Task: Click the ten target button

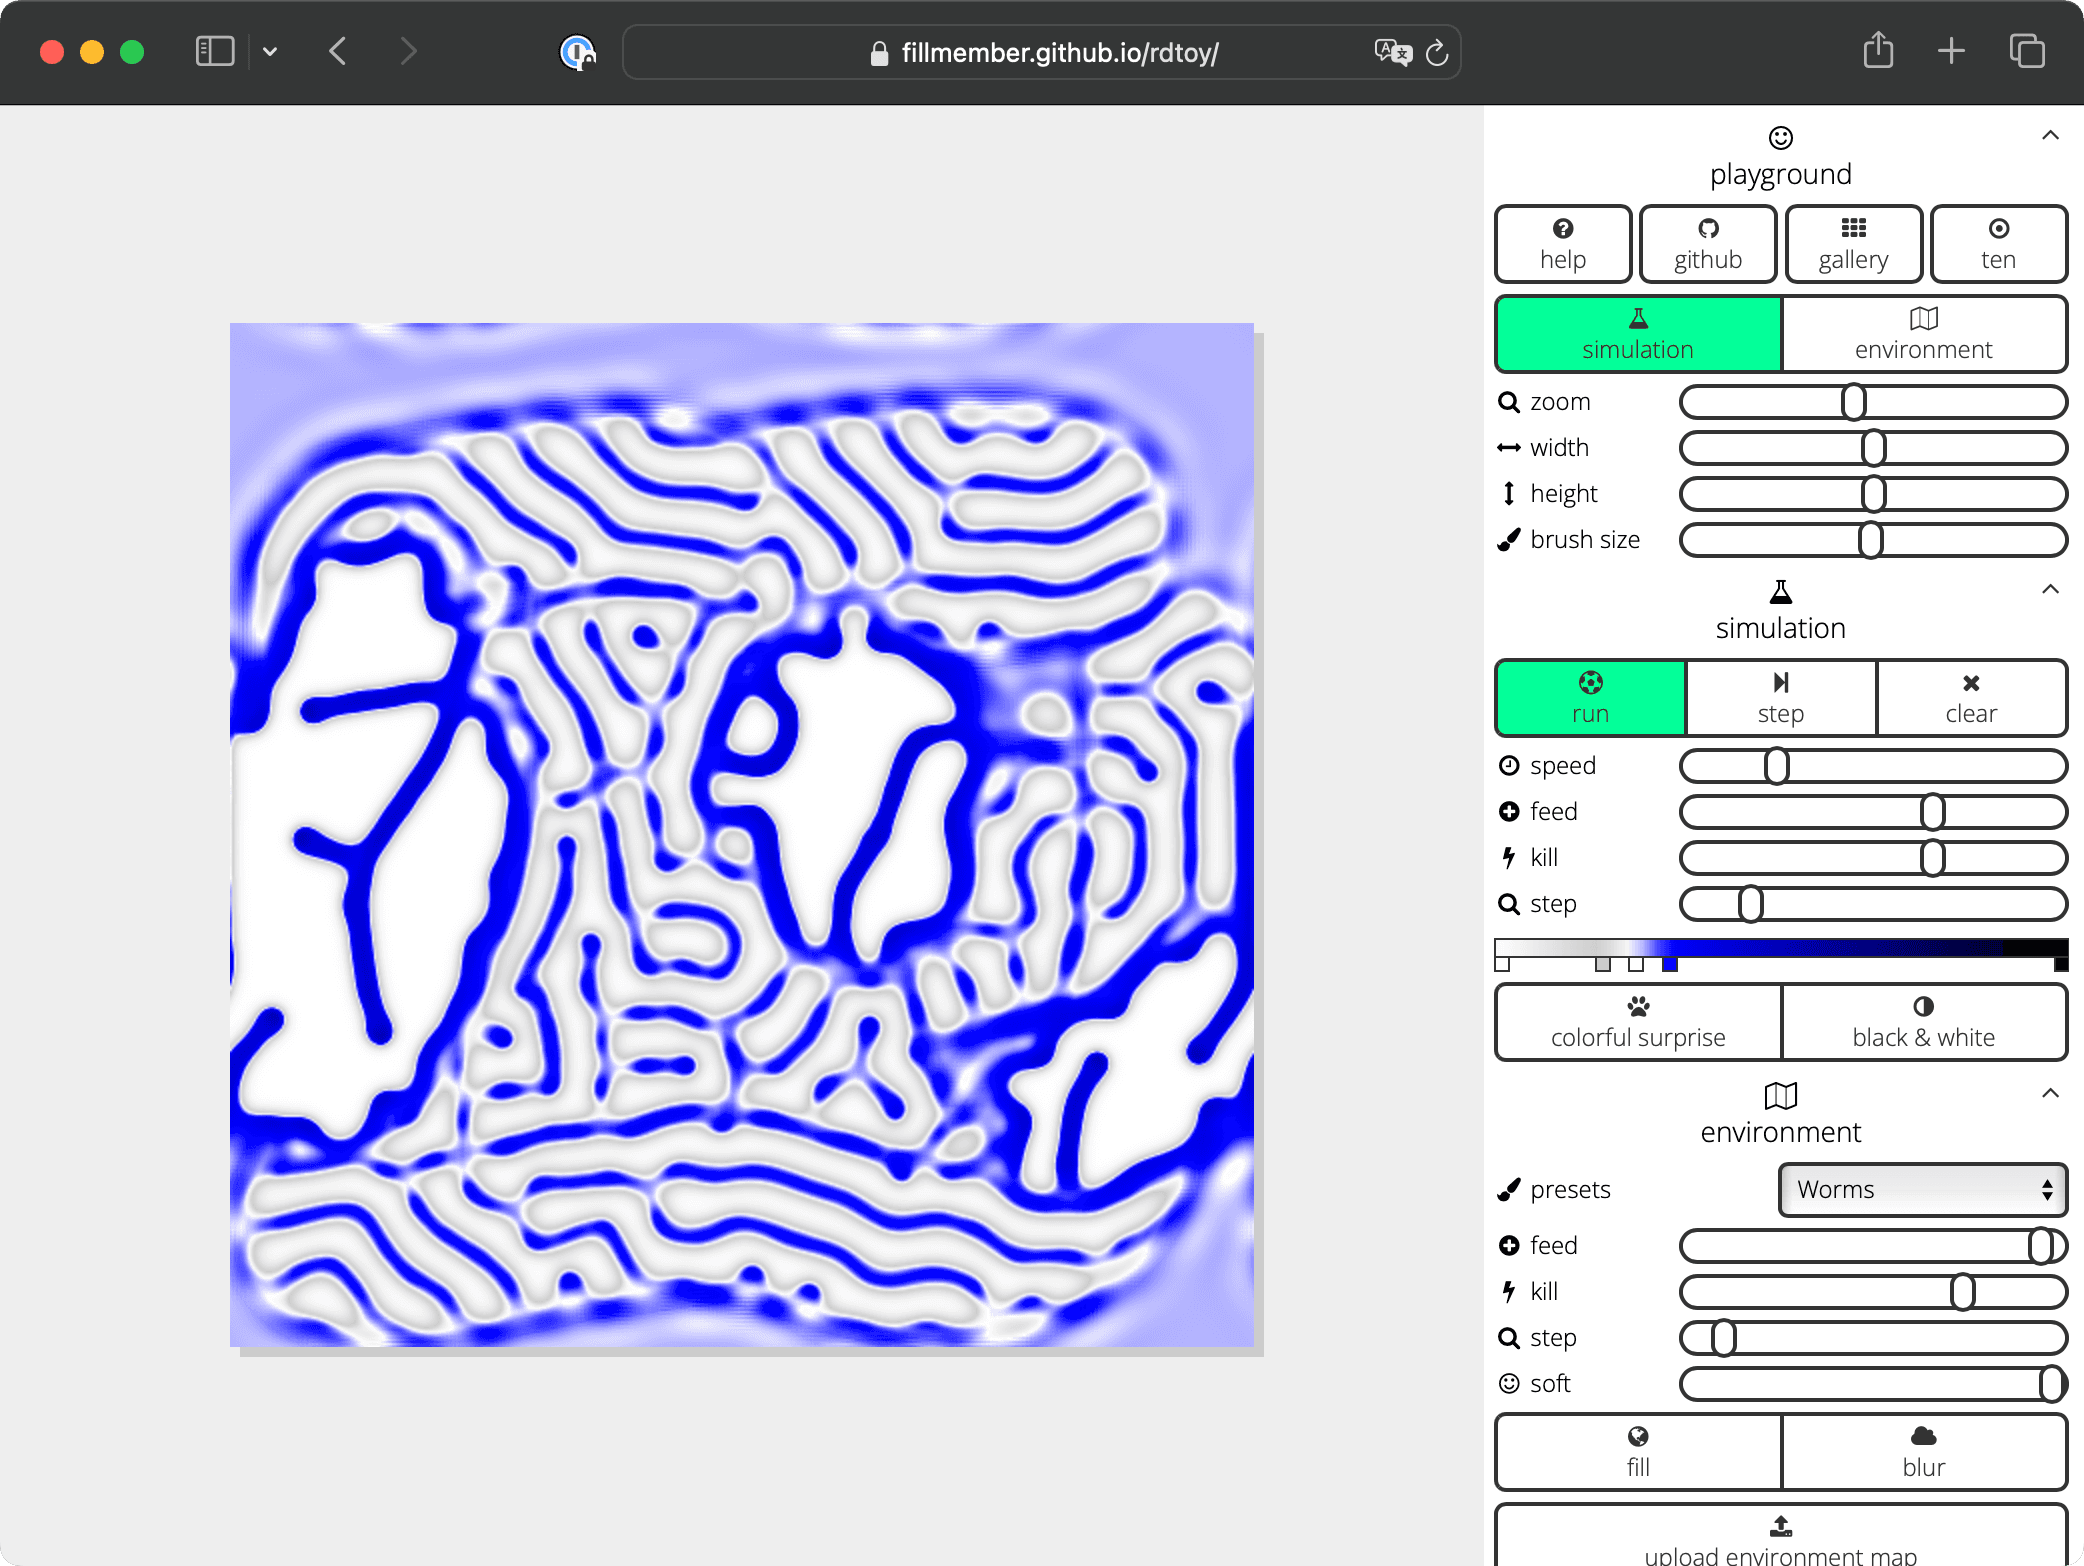Action: click(x=1998, y=244)
